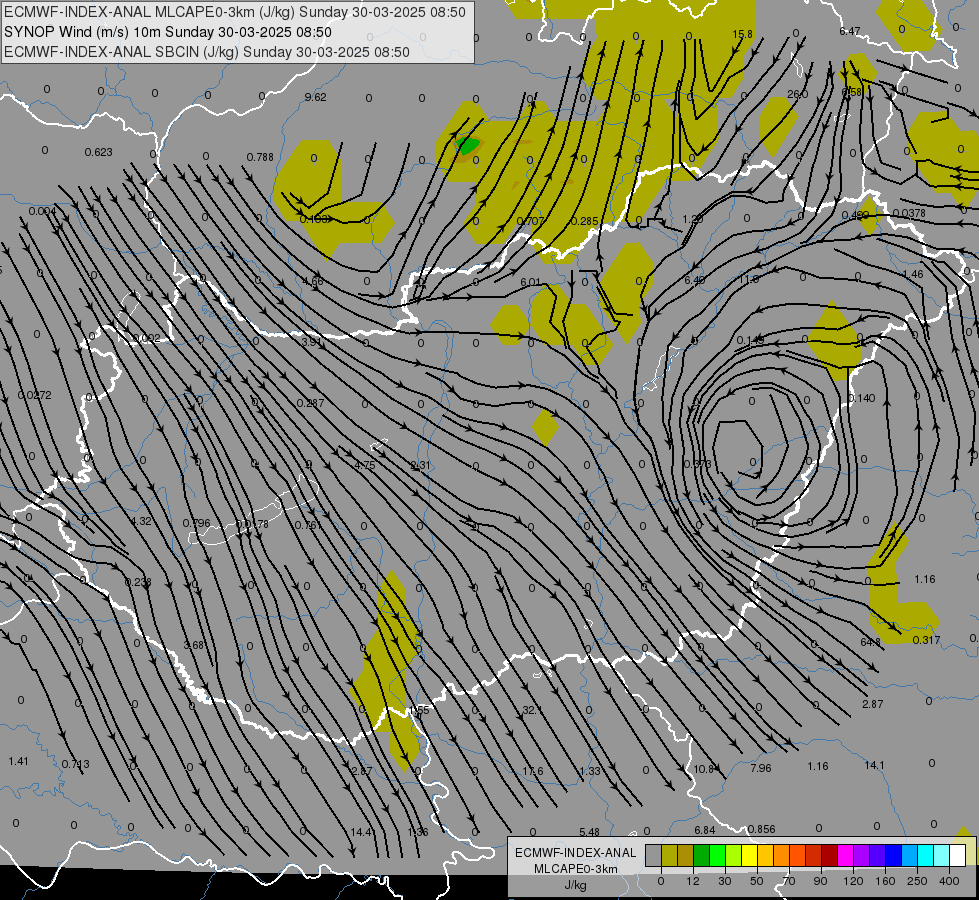Pick the bright green legend swatch

click(x=717, y=856)
